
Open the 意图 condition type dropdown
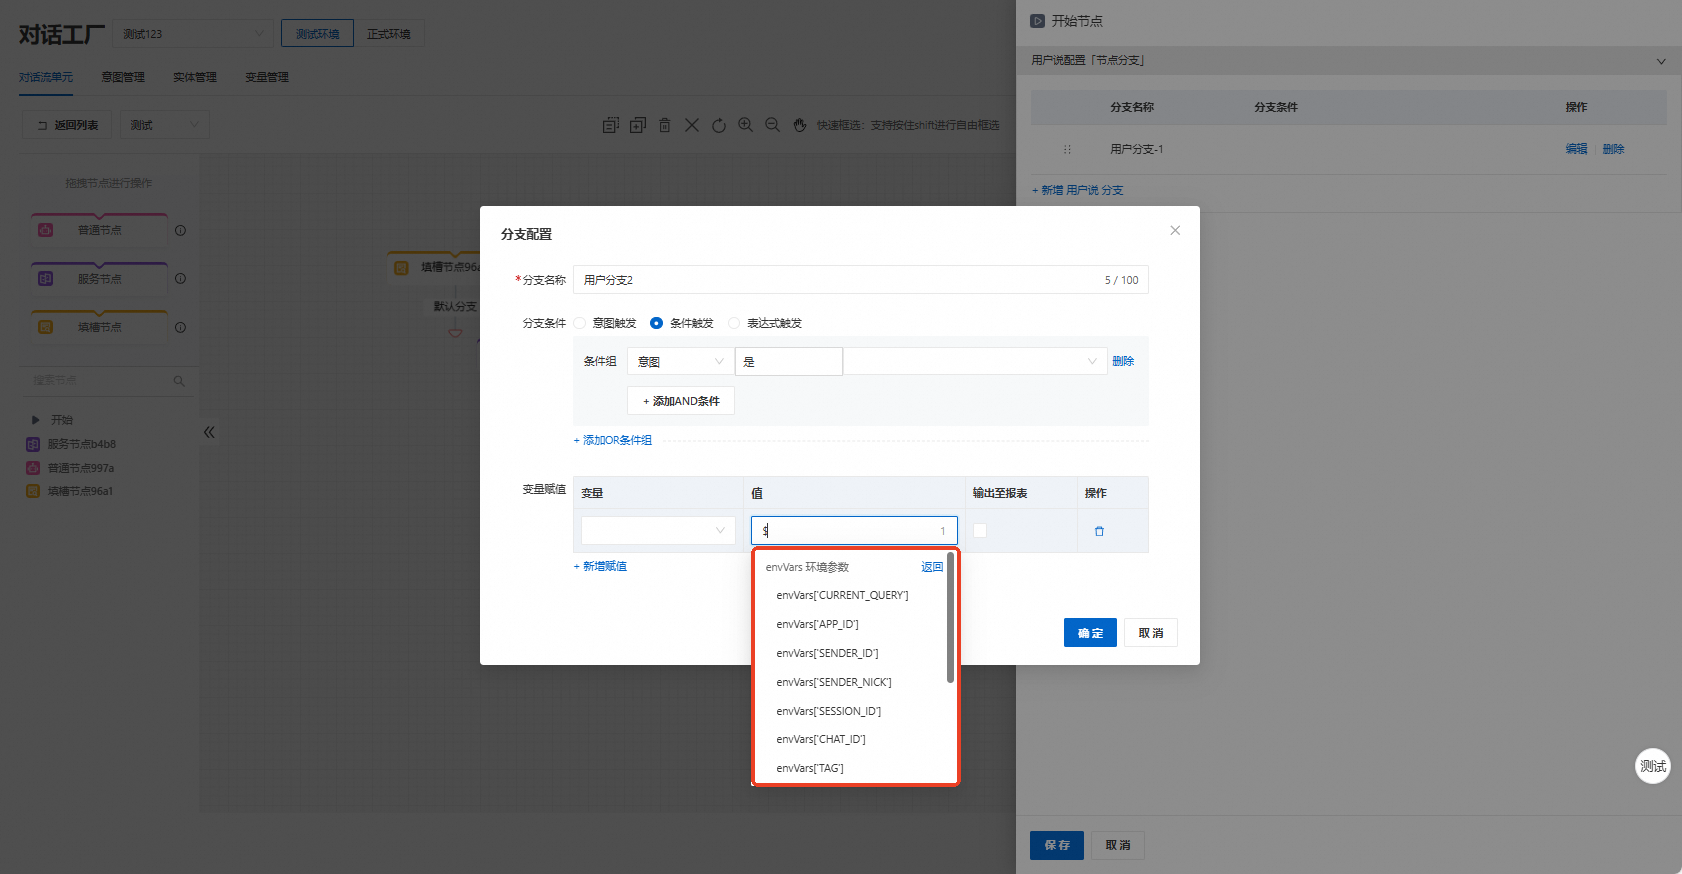(x=681, y=361)
